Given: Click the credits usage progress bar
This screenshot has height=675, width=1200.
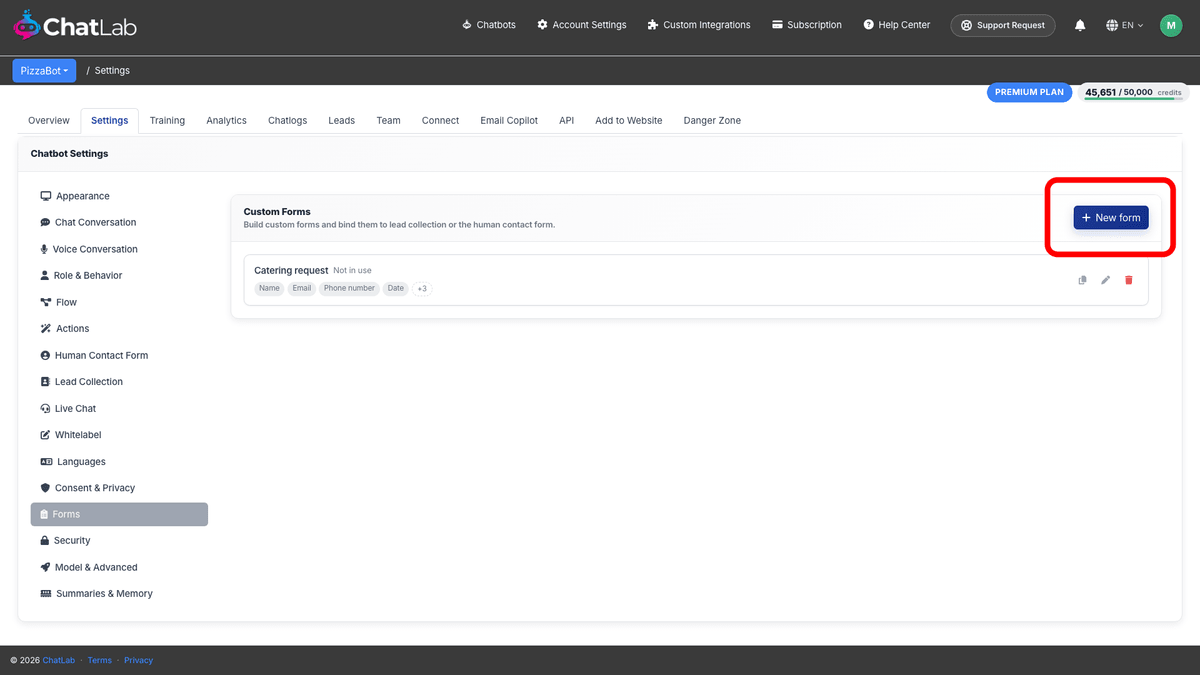Looking at the screenshot, I should tap(1132, 99).
